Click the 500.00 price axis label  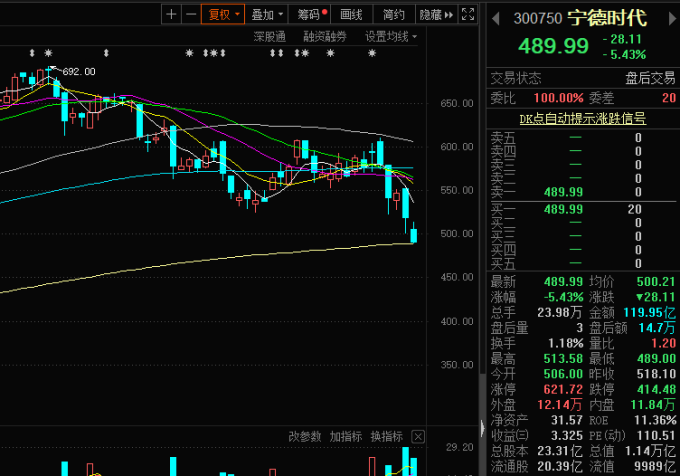457,234
